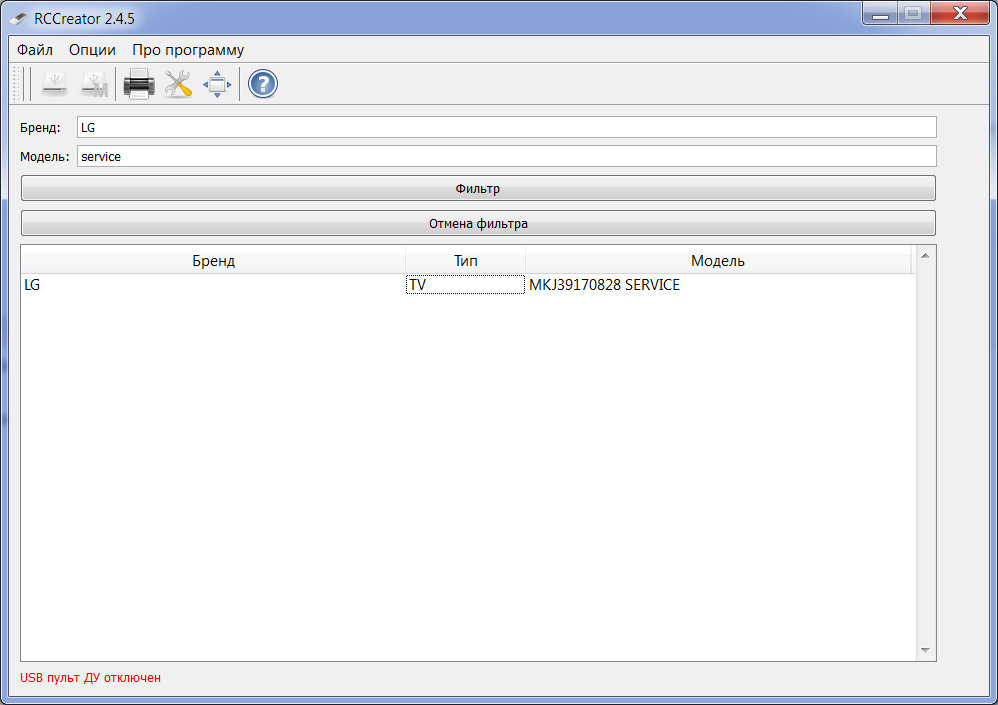Open the Про программу menu

pyautogui.click(x=188, y=50)
